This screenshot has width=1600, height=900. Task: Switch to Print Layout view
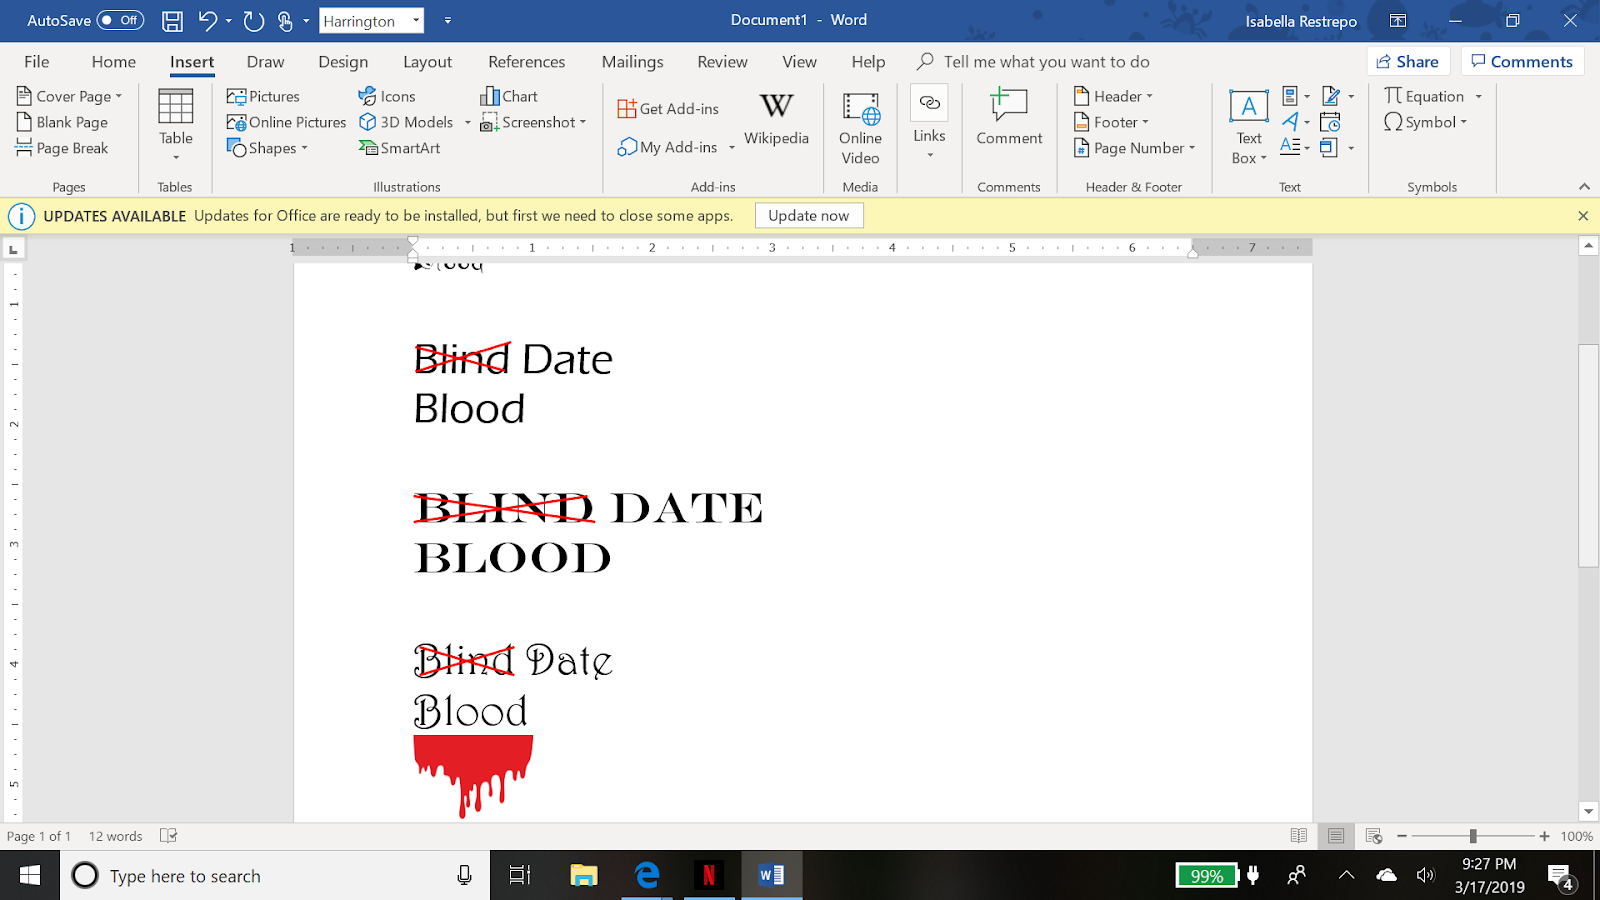click(1336, 836)
